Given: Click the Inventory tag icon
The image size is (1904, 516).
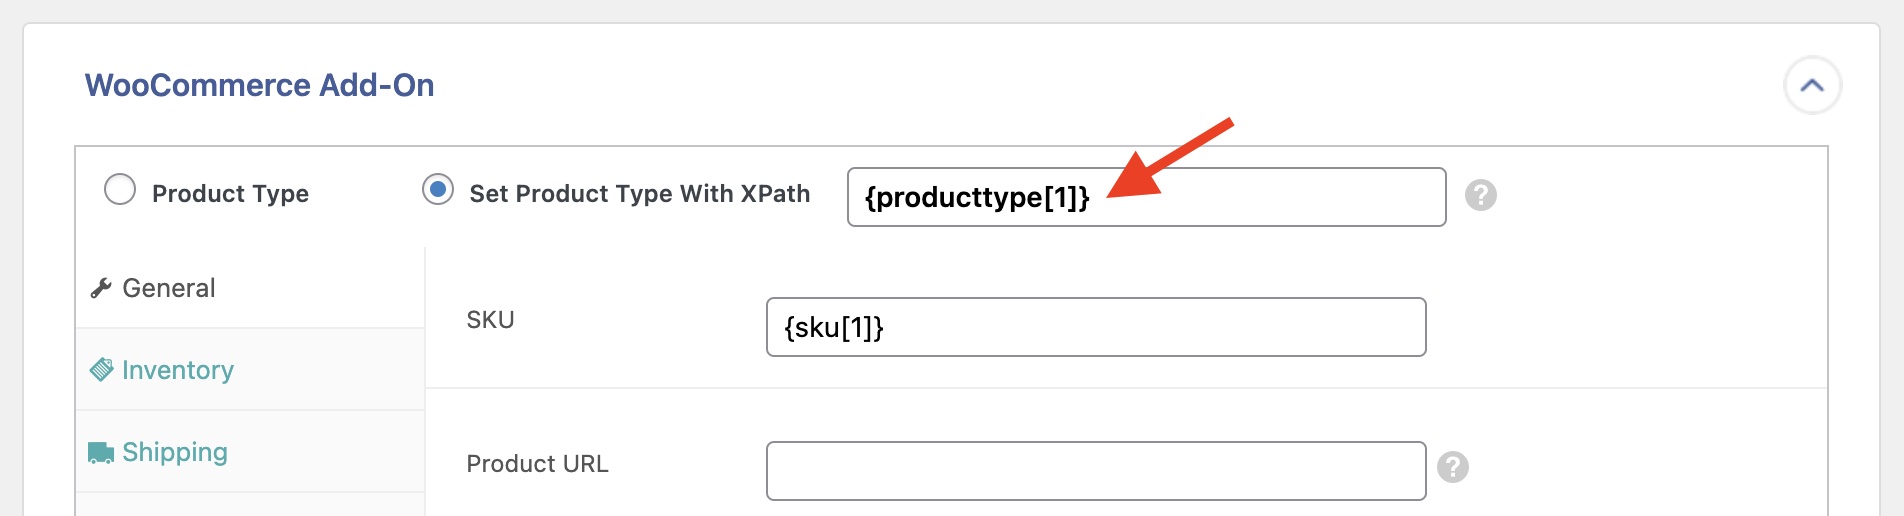Looking at the screenshot, I should (101, 370).
